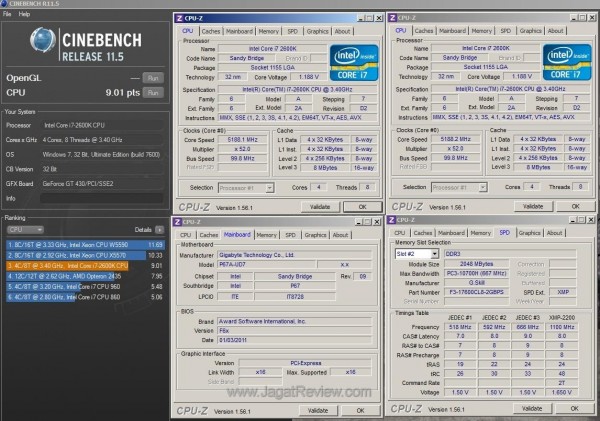Viewport: 600px width, 421px height.
Task: Expand the Slot #2 memory slot dropdown
Action: (x=417, y=254)
